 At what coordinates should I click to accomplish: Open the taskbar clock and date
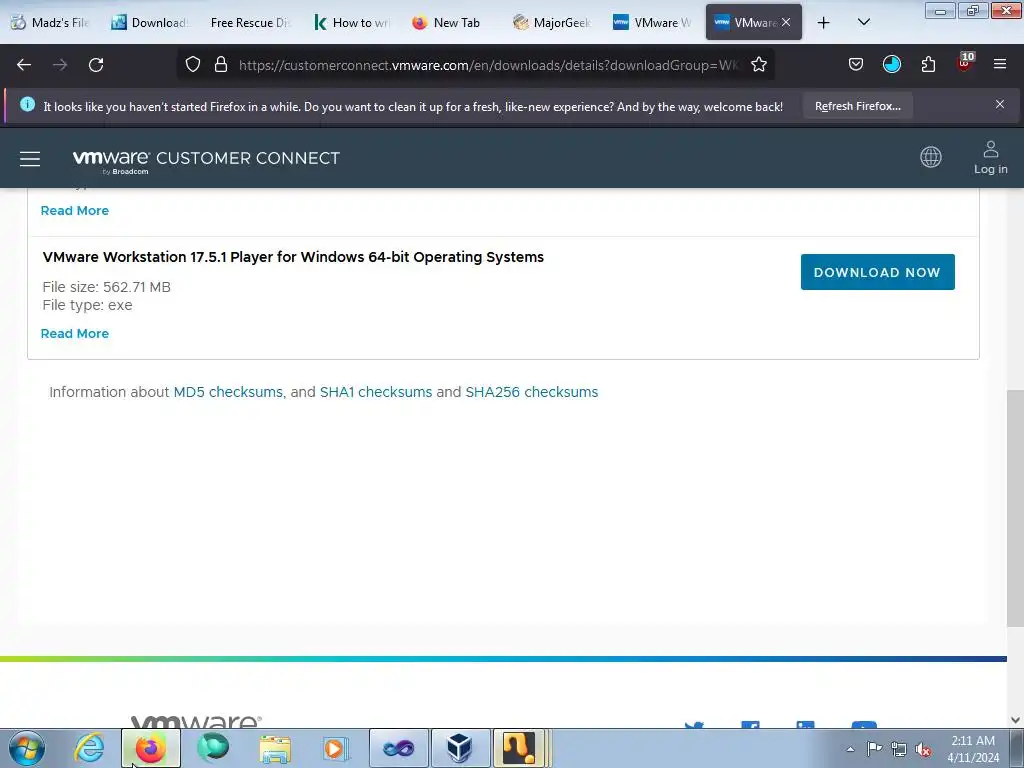point(973,749)
